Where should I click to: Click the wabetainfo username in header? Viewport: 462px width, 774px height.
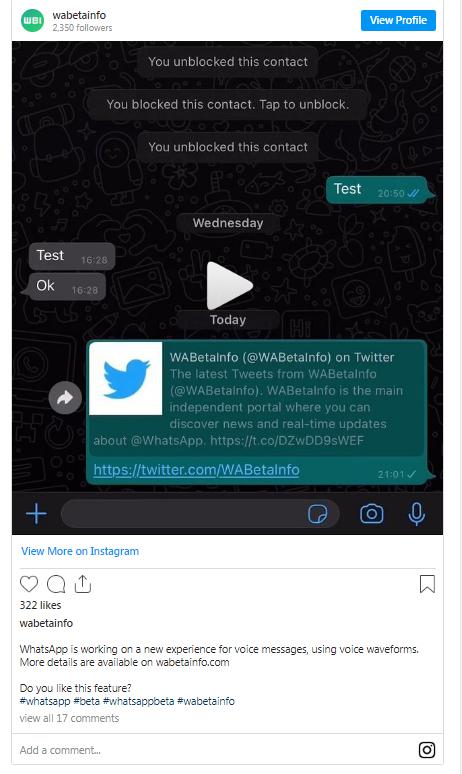pyautogui.click(x=79, y=15)
